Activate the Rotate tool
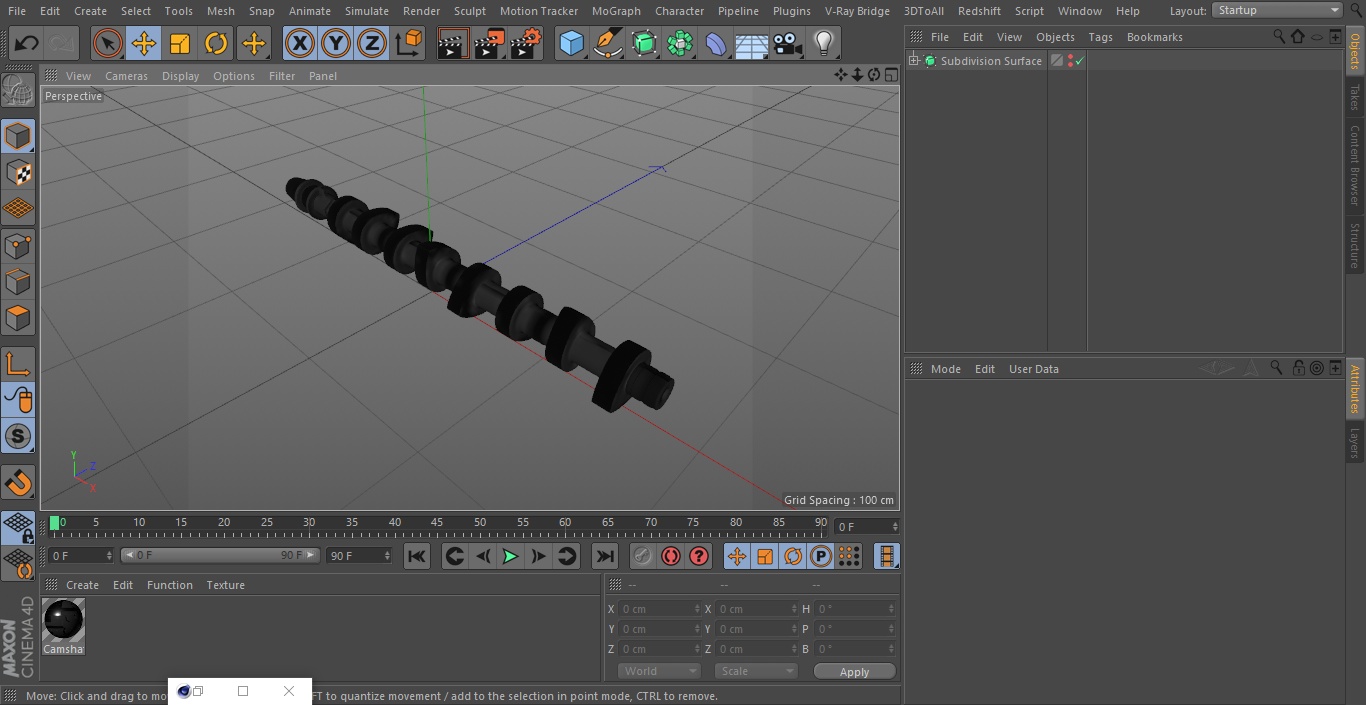 click(x=216, y=44)
